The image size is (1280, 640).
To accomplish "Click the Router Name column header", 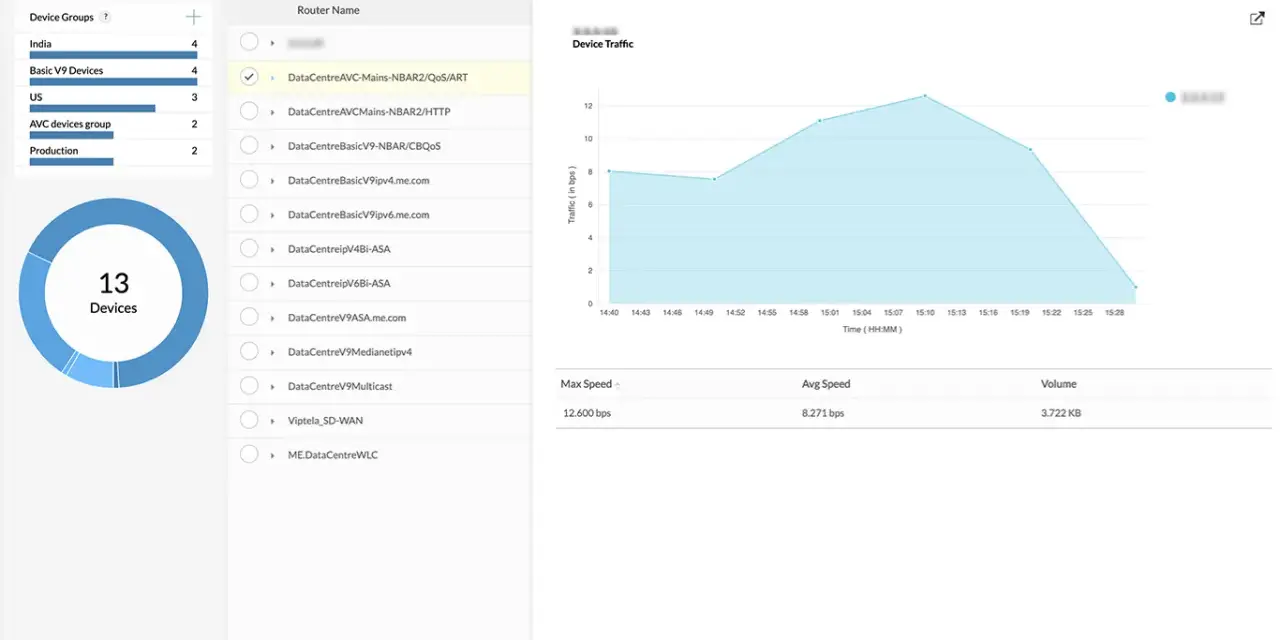I will (328, 10).
